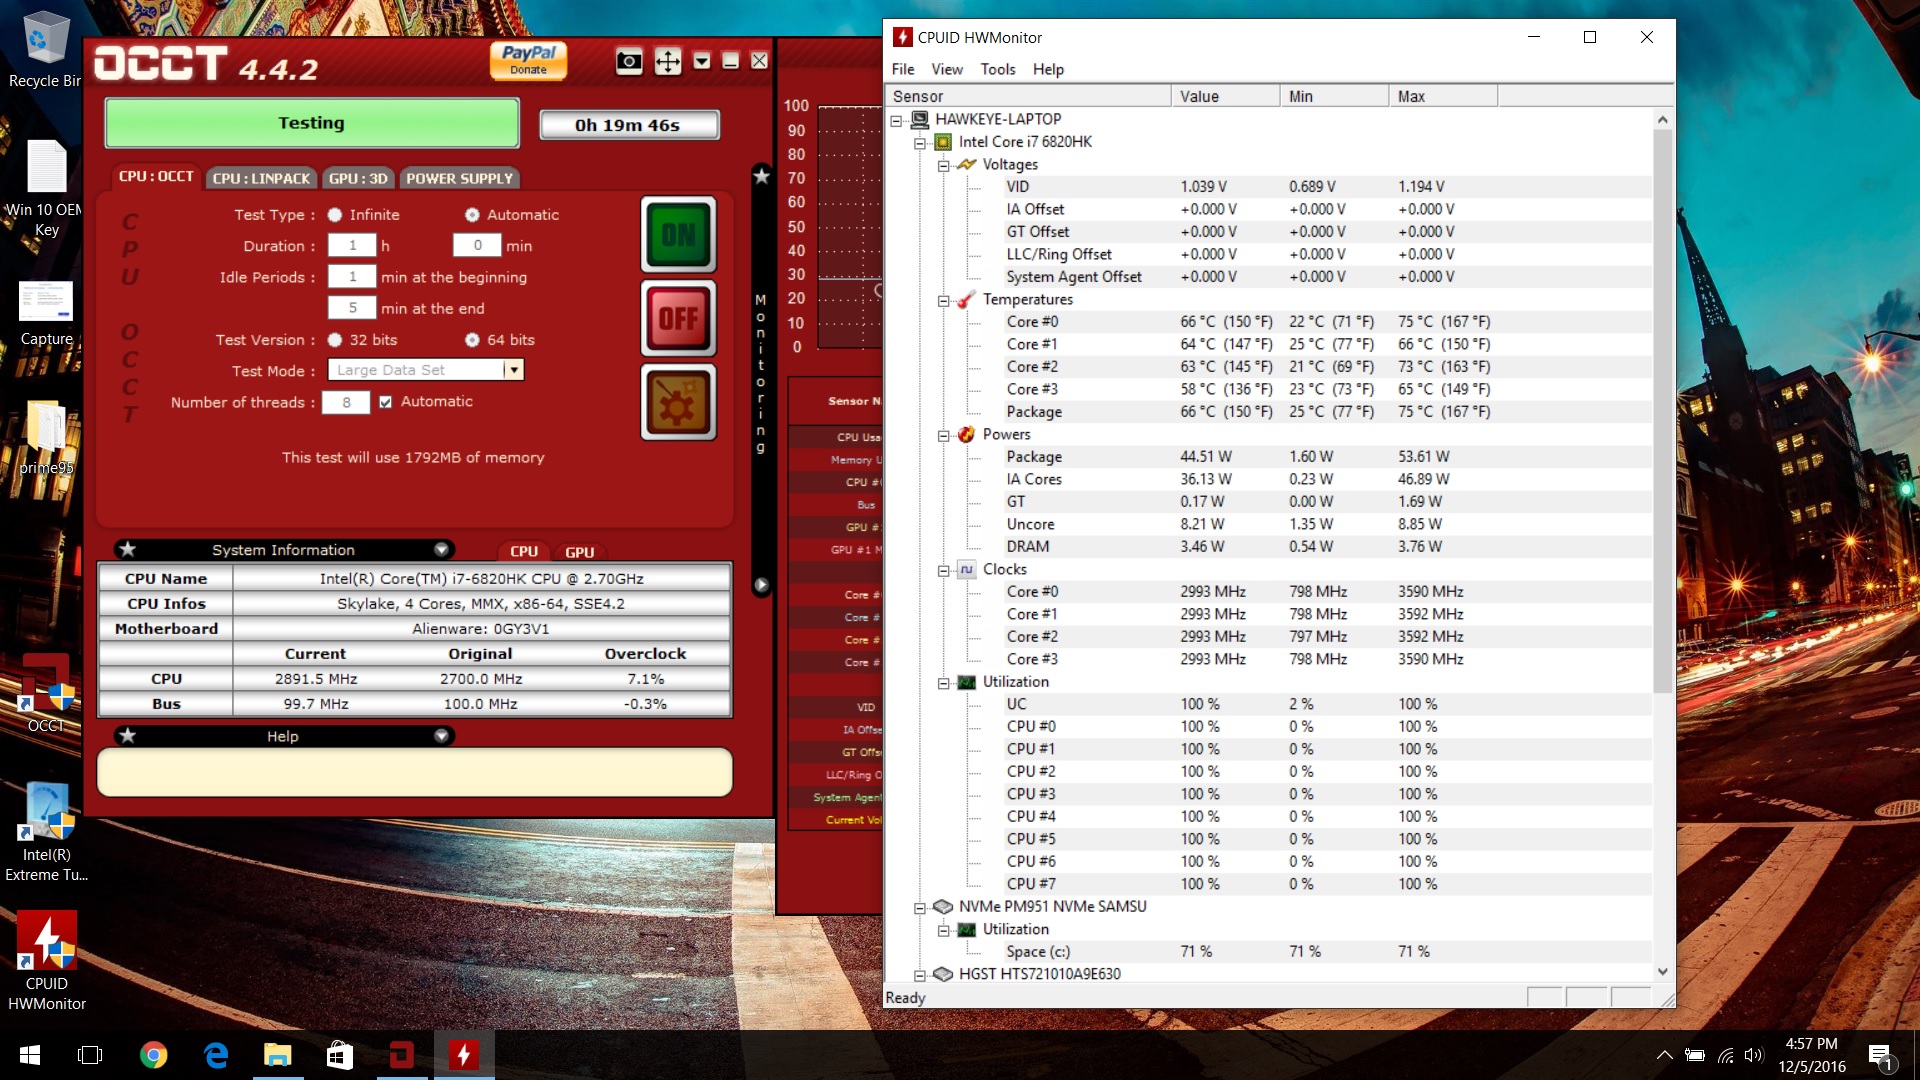Click the HWMonitor vertical scrollbar thumb
The image size is (1920, 1080).
point(1662,410)
